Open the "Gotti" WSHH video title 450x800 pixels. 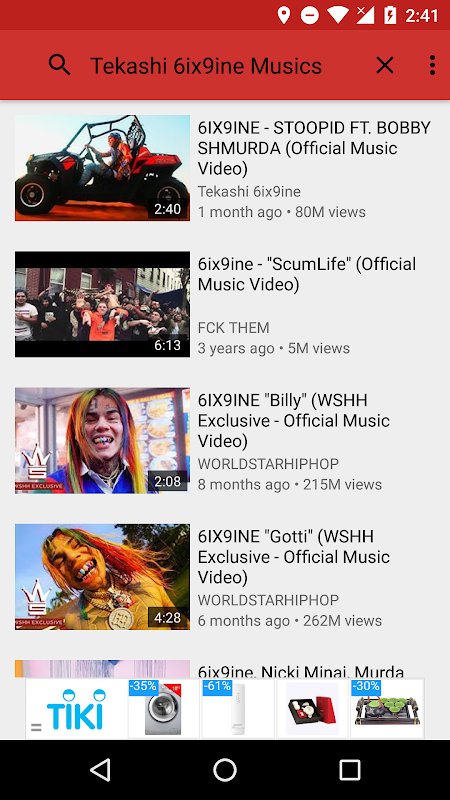294,557
